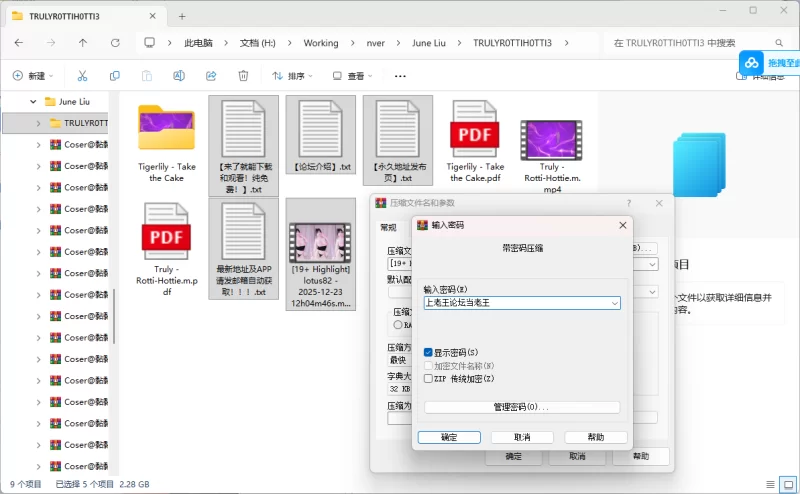Image resolution: width=800 pixels, height=494 pixels.
Task: Open the three-dot See more menu
Action: click(400, 76)
